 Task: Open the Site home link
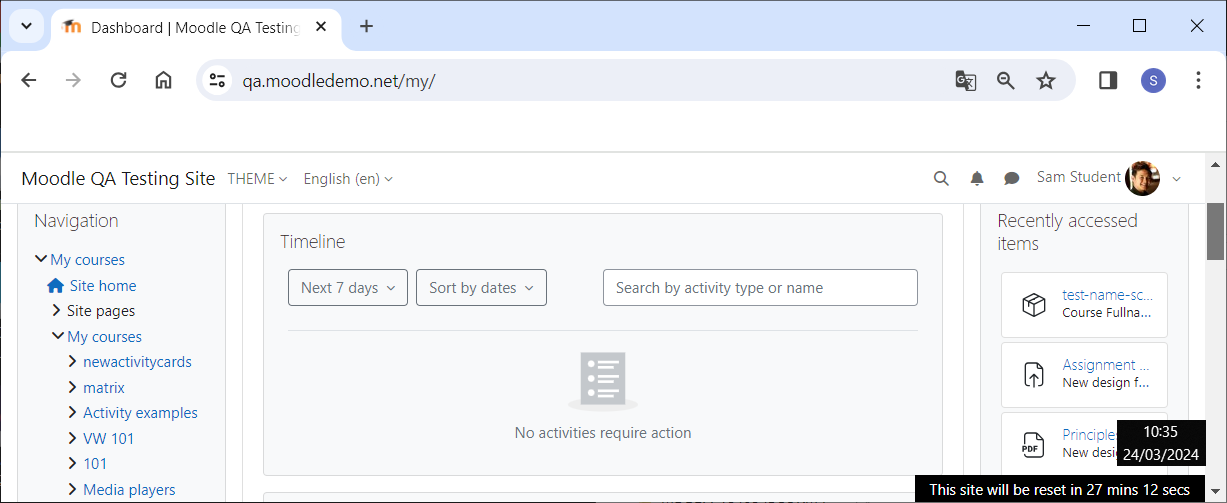(x=103, y=285)
